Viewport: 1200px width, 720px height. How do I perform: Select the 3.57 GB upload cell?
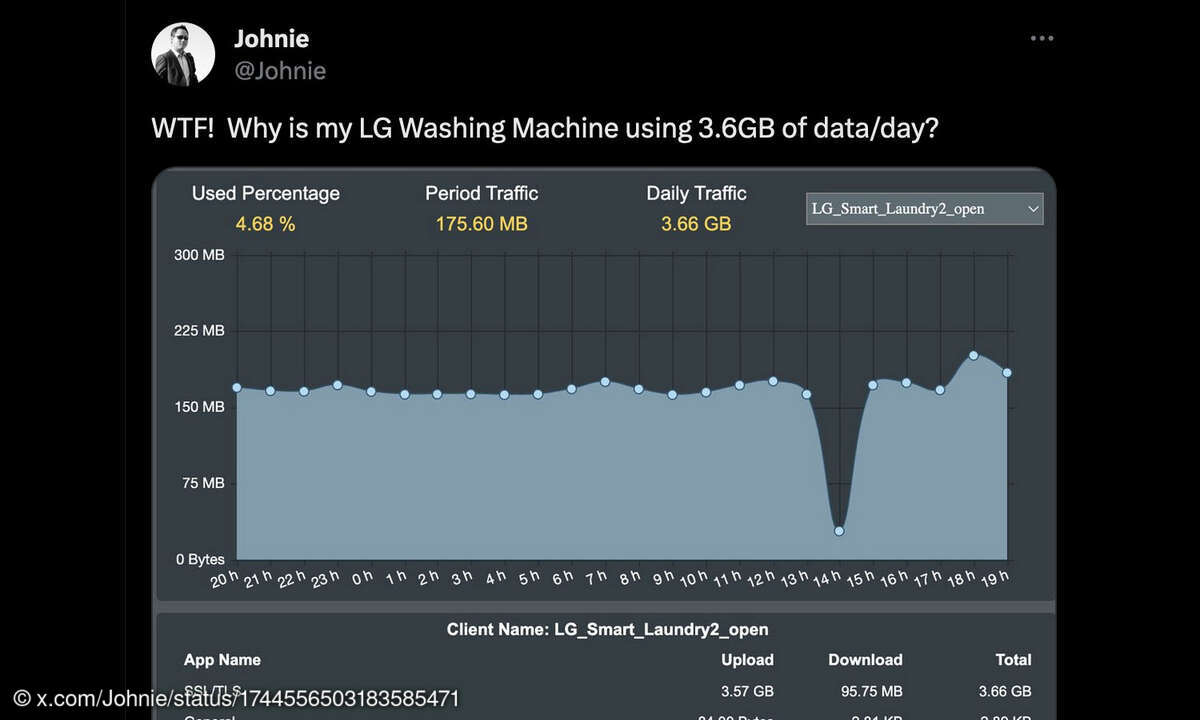(748, 691)
